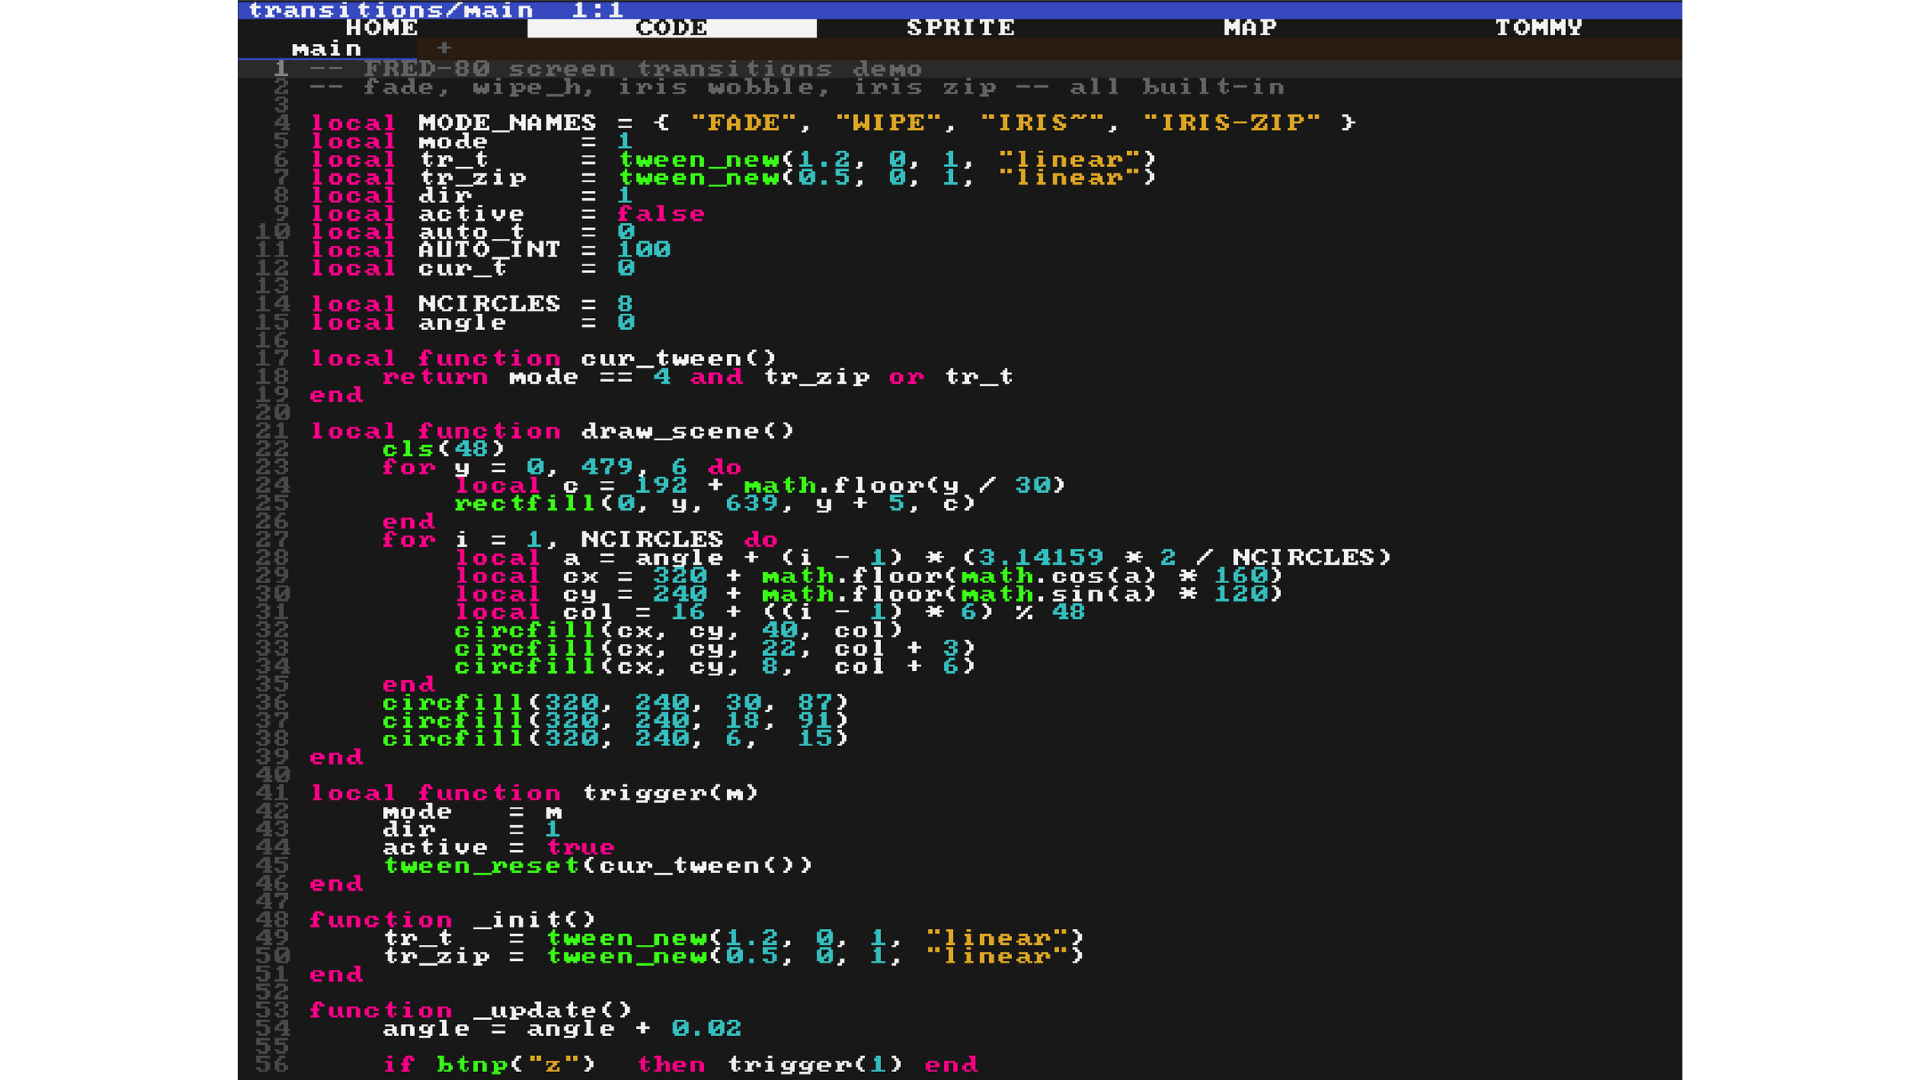Viewport: 1920px width, 1080px height.
Task: Click the "IRIS-ZIP" string literal
Action: pyautogui.click(x=1231, y=123)
